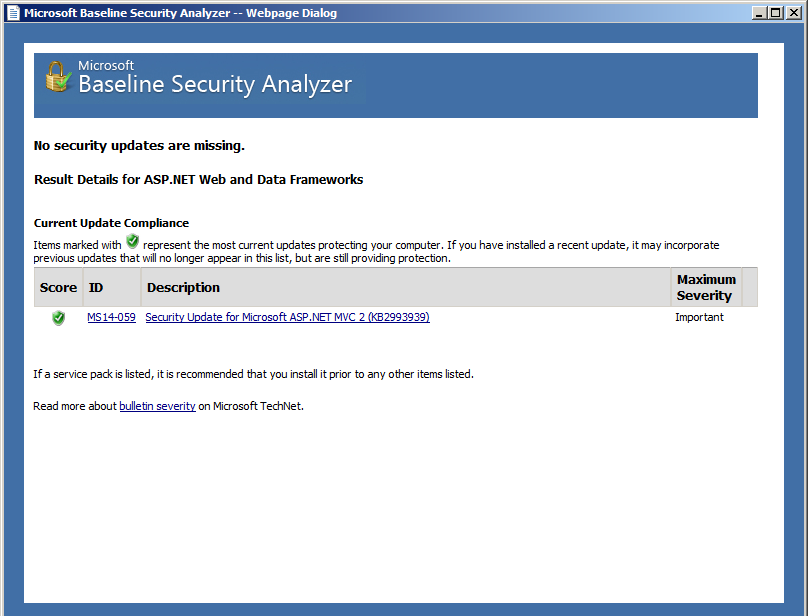Click green shield icon in compliance description text
Image resolution: width=808 pixels, height=616 pixels.
click(x=132, y=241)
